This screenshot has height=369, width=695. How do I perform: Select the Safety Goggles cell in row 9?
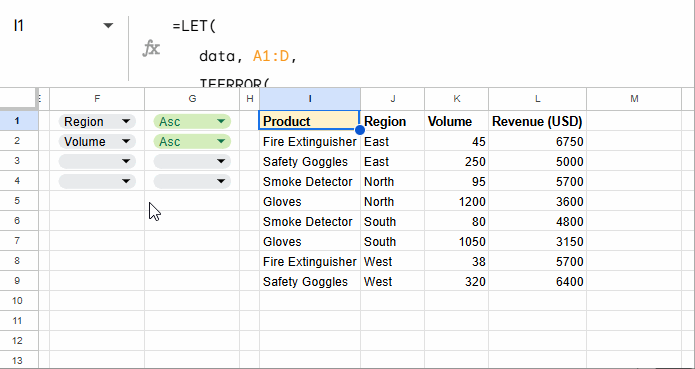pyautogui.click(x=310, y=281)
